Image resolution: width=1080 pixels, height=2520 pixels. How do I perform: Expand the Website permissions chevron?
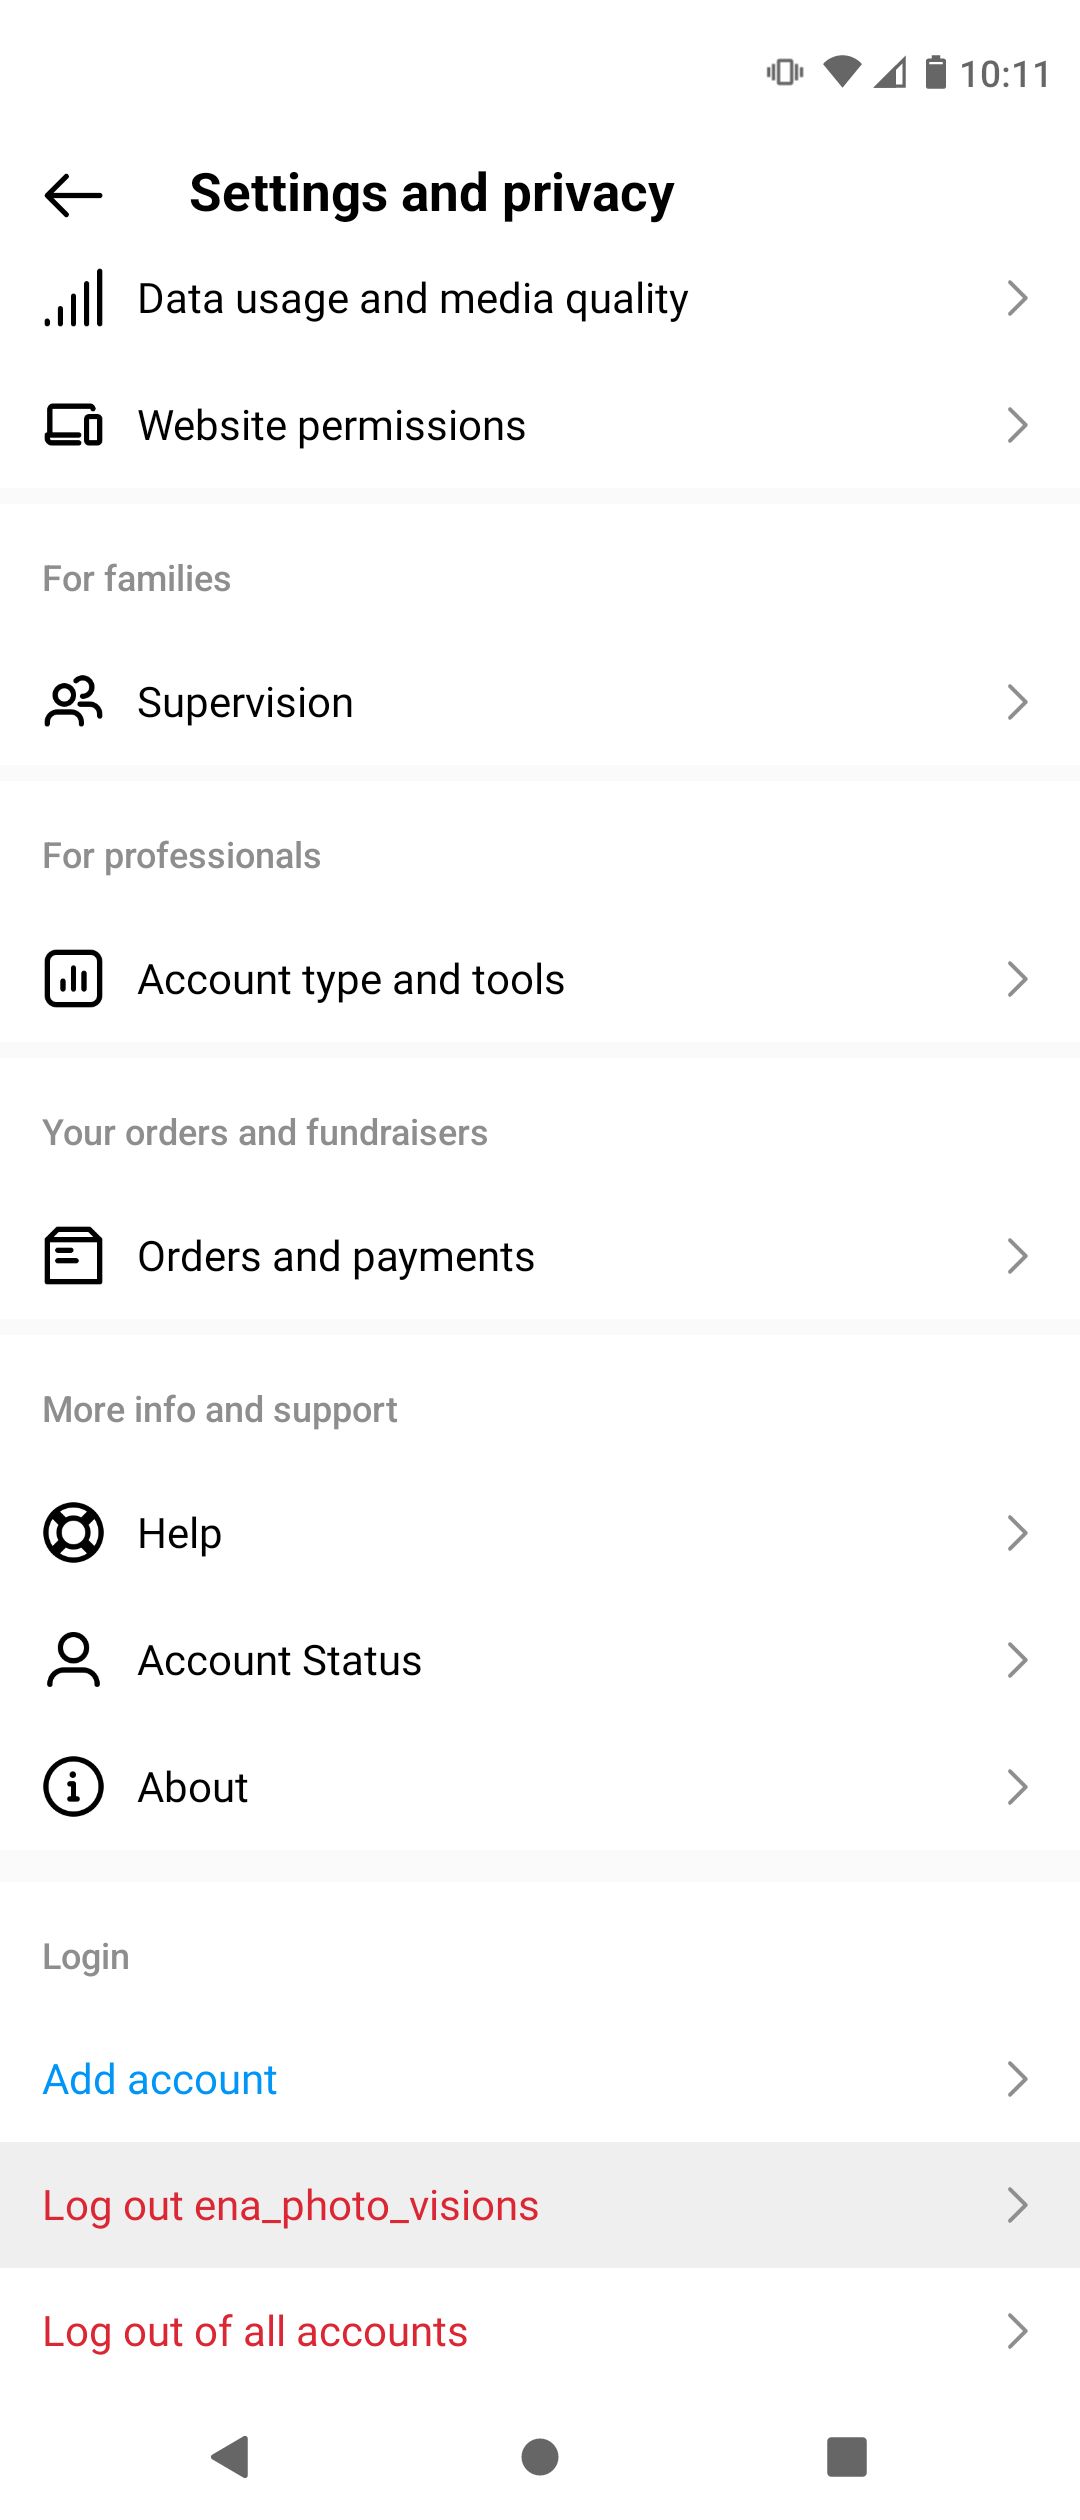coord(1017,425)
